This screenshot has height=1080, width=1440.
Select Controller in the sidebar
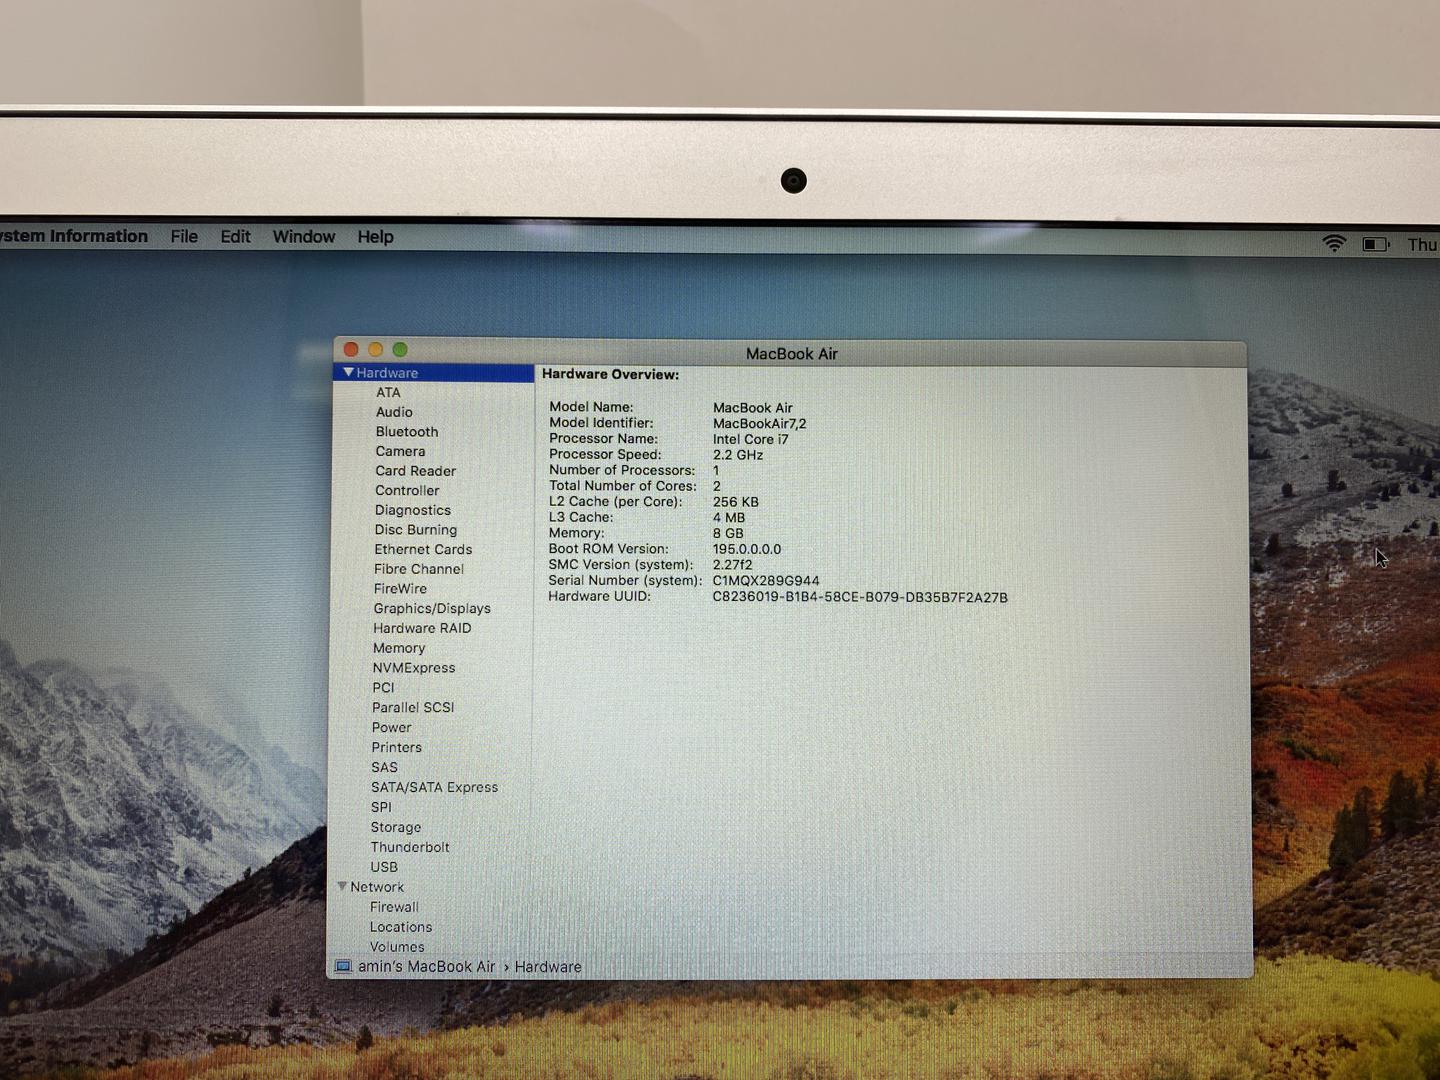[407, 491]
